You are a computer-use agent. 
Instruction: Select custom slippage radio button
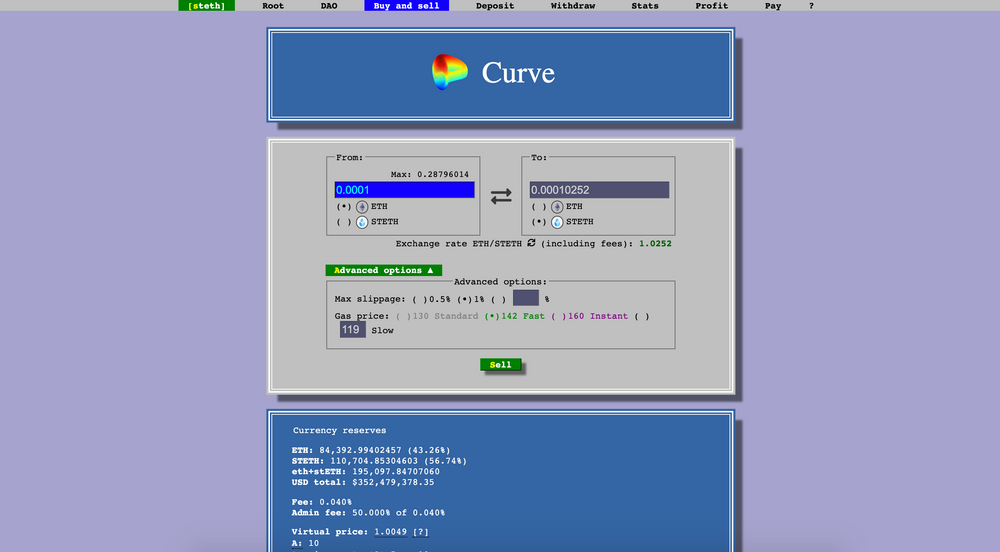[498, 299]
